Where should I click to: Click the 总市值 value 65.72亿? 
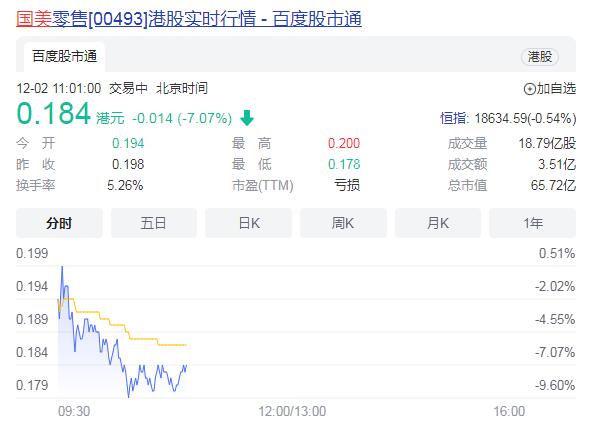click(553, 185)
